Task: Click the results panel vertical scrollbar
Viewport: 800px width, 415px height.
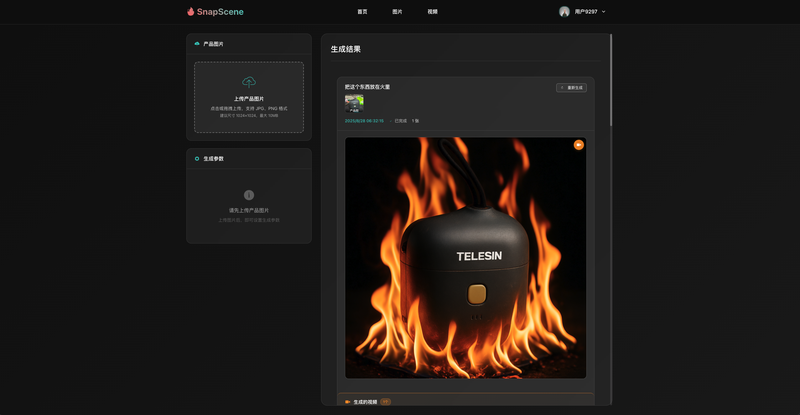Action: pos(611,80)
